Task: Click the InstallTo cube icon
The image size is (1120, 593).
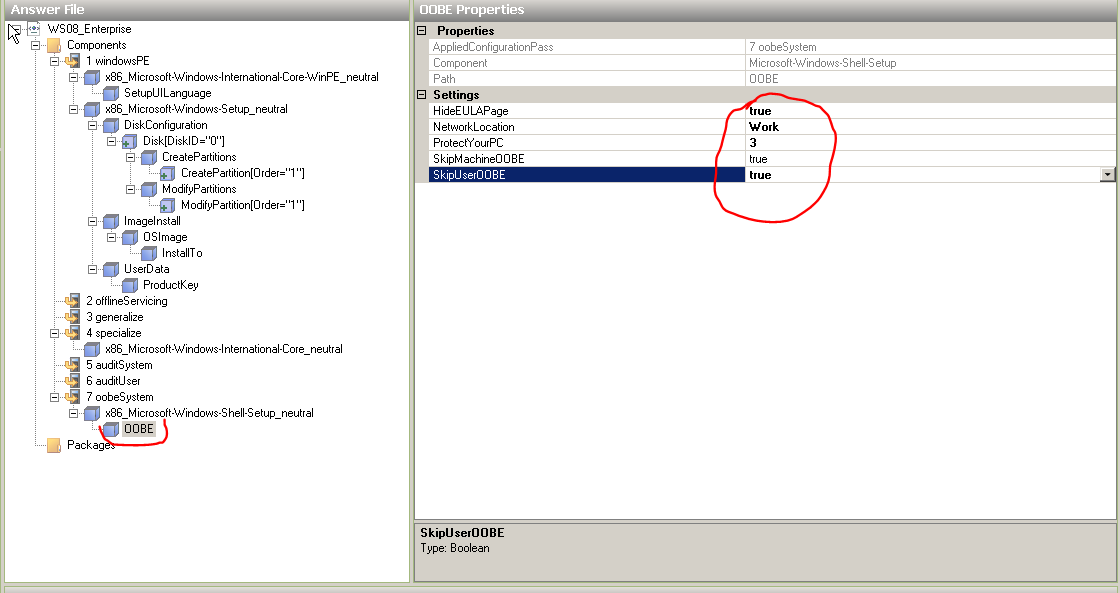Action: tap(149, 253)
